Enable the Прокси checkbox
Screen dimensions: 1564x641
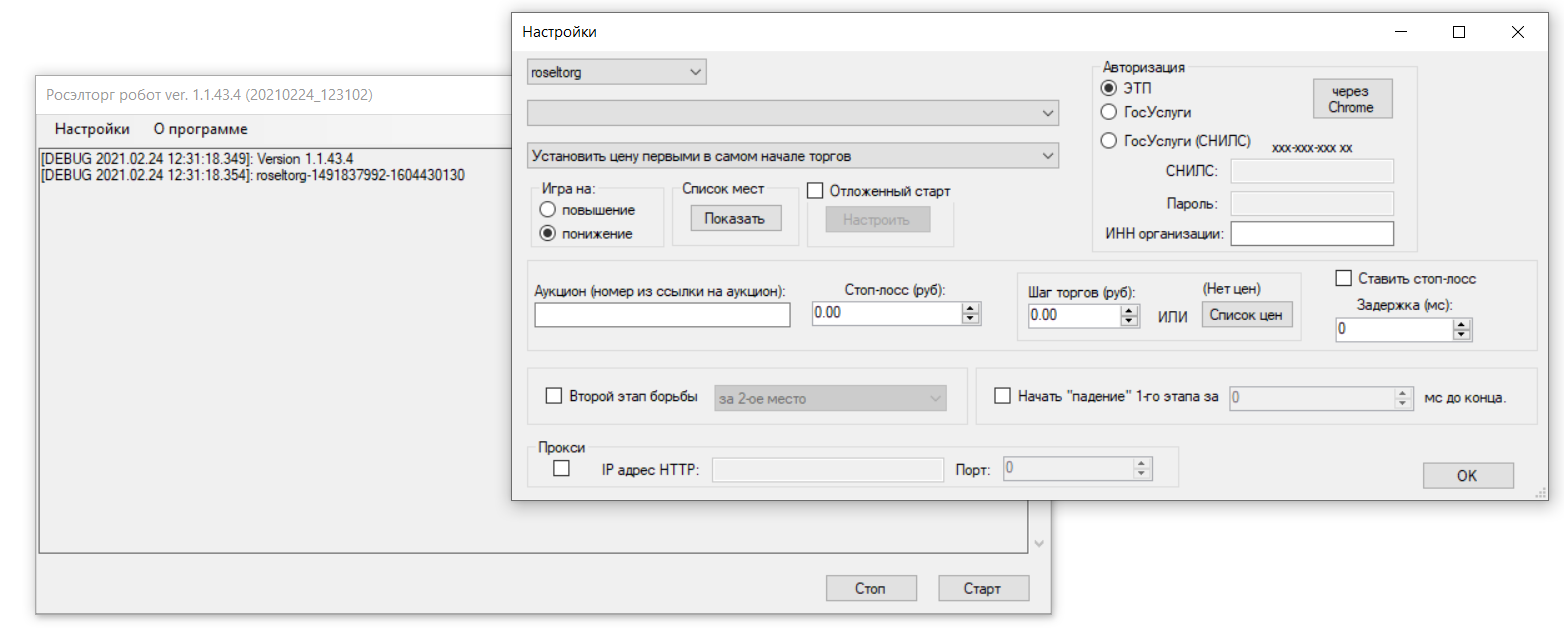tap(562, 467)
